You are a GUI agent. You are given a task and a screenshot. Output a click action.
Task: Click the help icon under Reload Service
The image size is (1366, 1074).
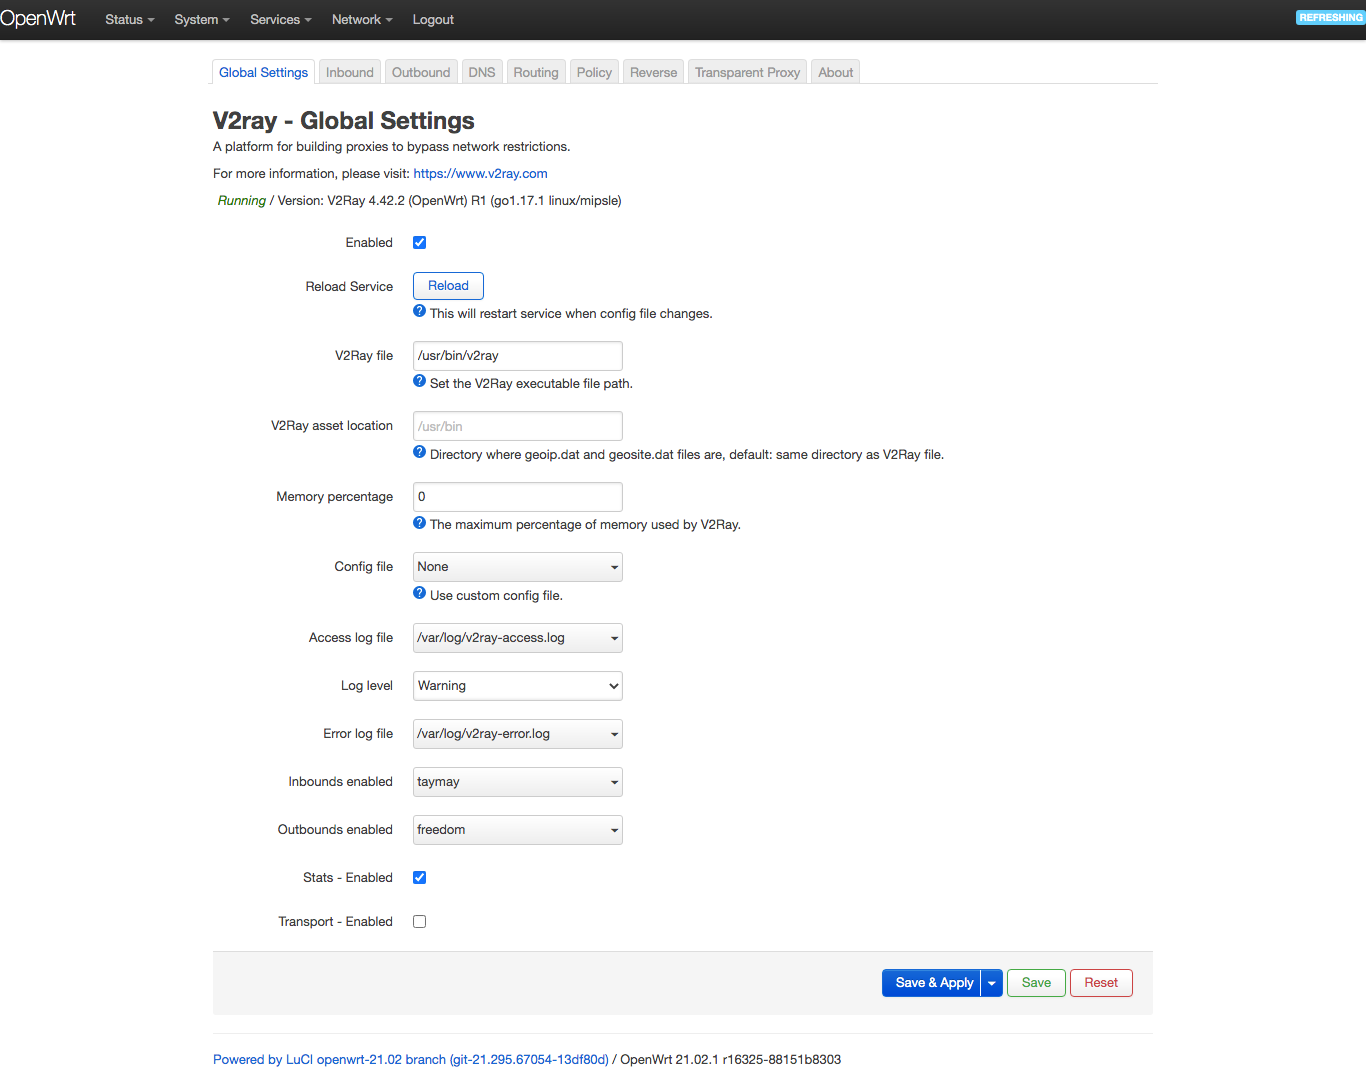[x=420, y=311]
